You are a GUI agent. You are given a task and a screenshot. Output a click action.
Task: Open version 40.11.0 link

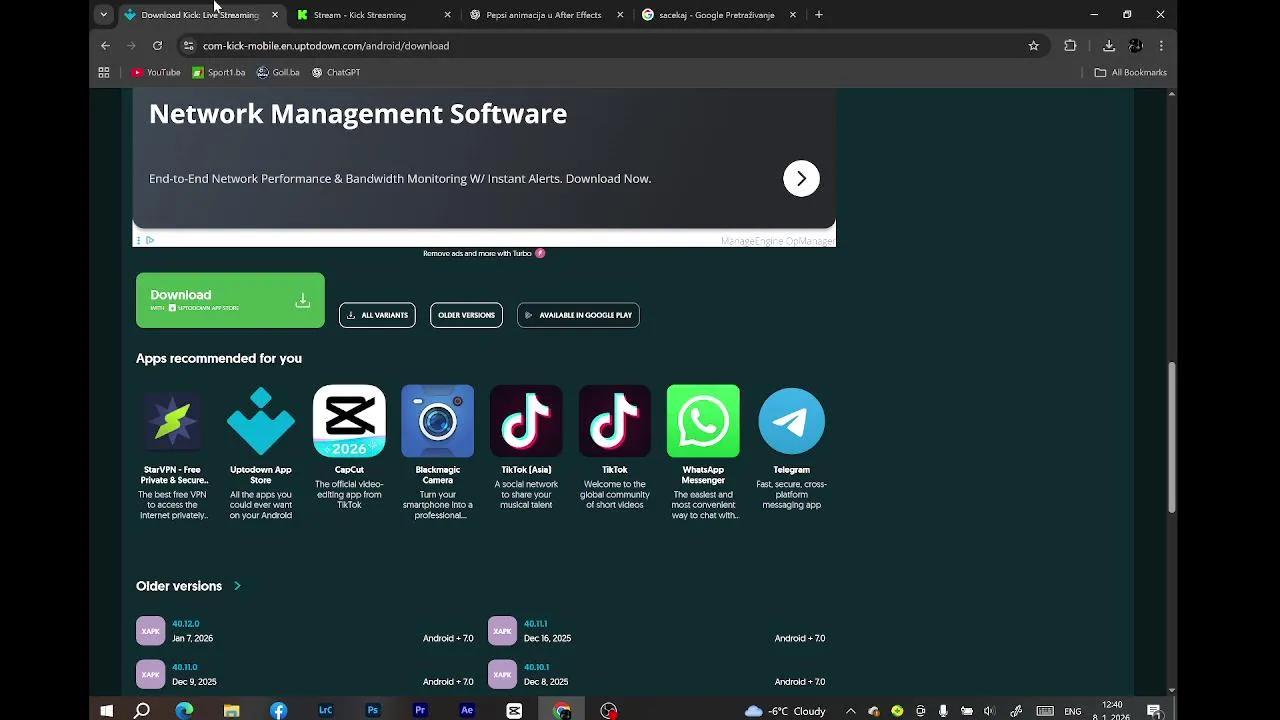[x=185, y=667]
